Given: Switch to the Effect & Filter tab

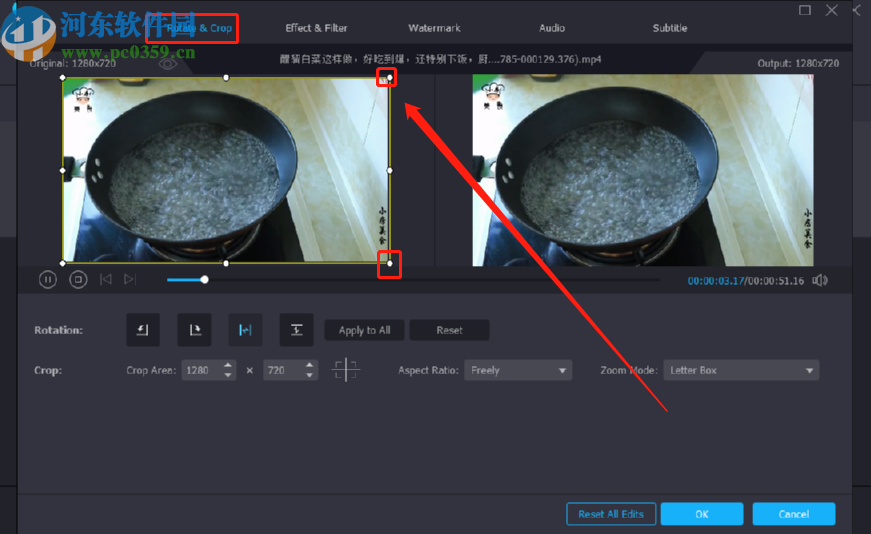Looking at the screenshot, I should coord(316,28).
